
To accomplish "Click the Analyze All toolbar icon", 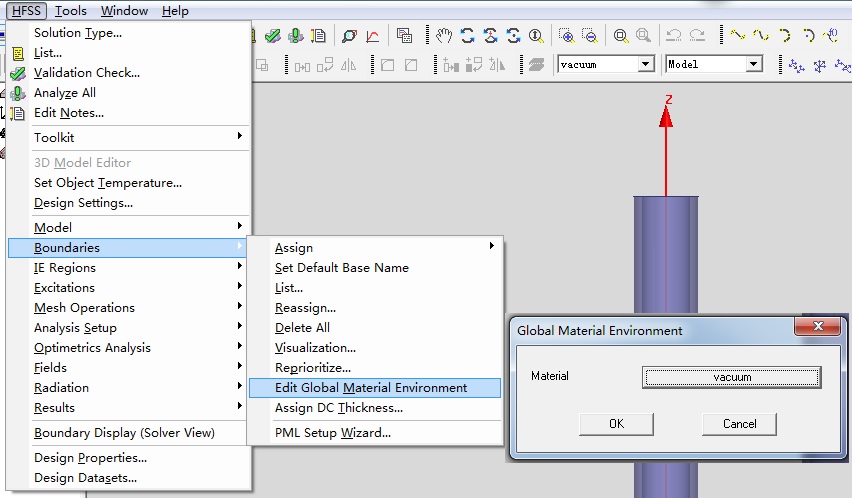I will coord(296,36).
